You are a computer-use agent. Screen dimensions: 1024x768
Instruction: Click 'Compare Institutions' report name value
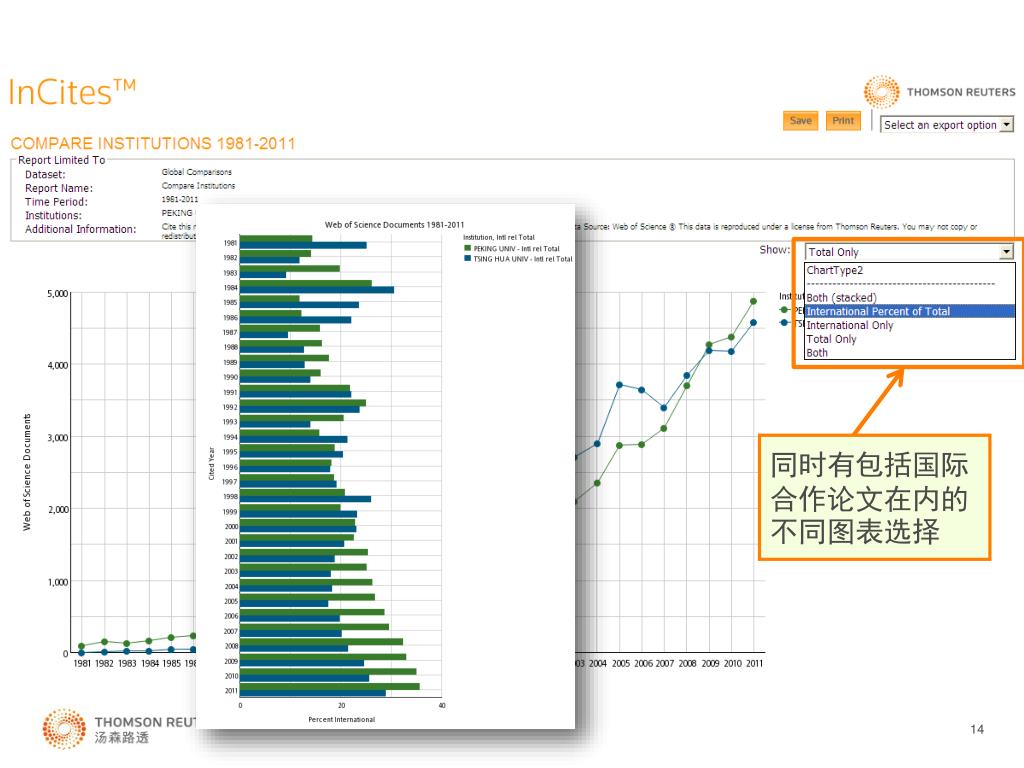(199, 185)
